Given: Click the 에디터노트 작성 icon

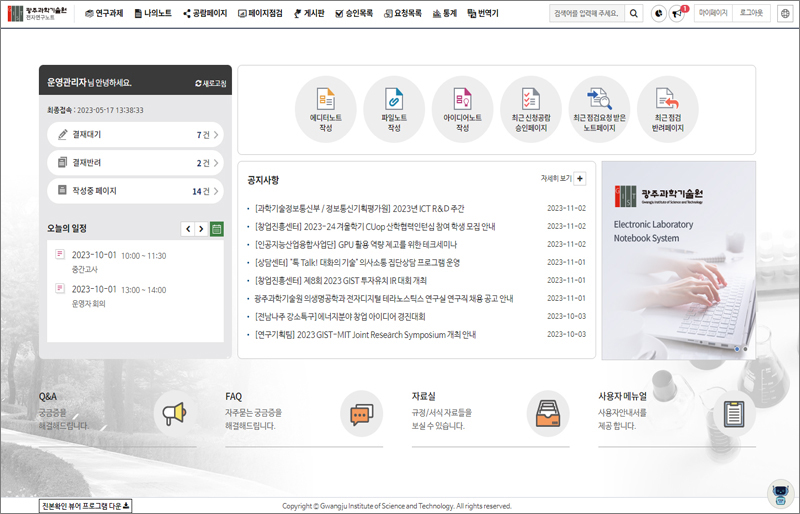Looking at the screenshot, I should [326, 100].
